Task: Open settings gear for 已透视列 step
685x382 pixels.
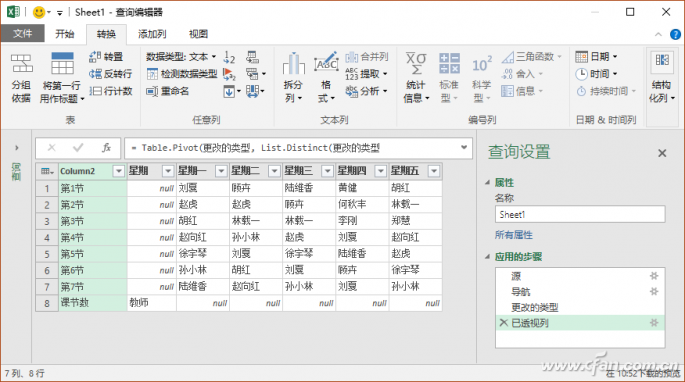Action: [654, 323]
